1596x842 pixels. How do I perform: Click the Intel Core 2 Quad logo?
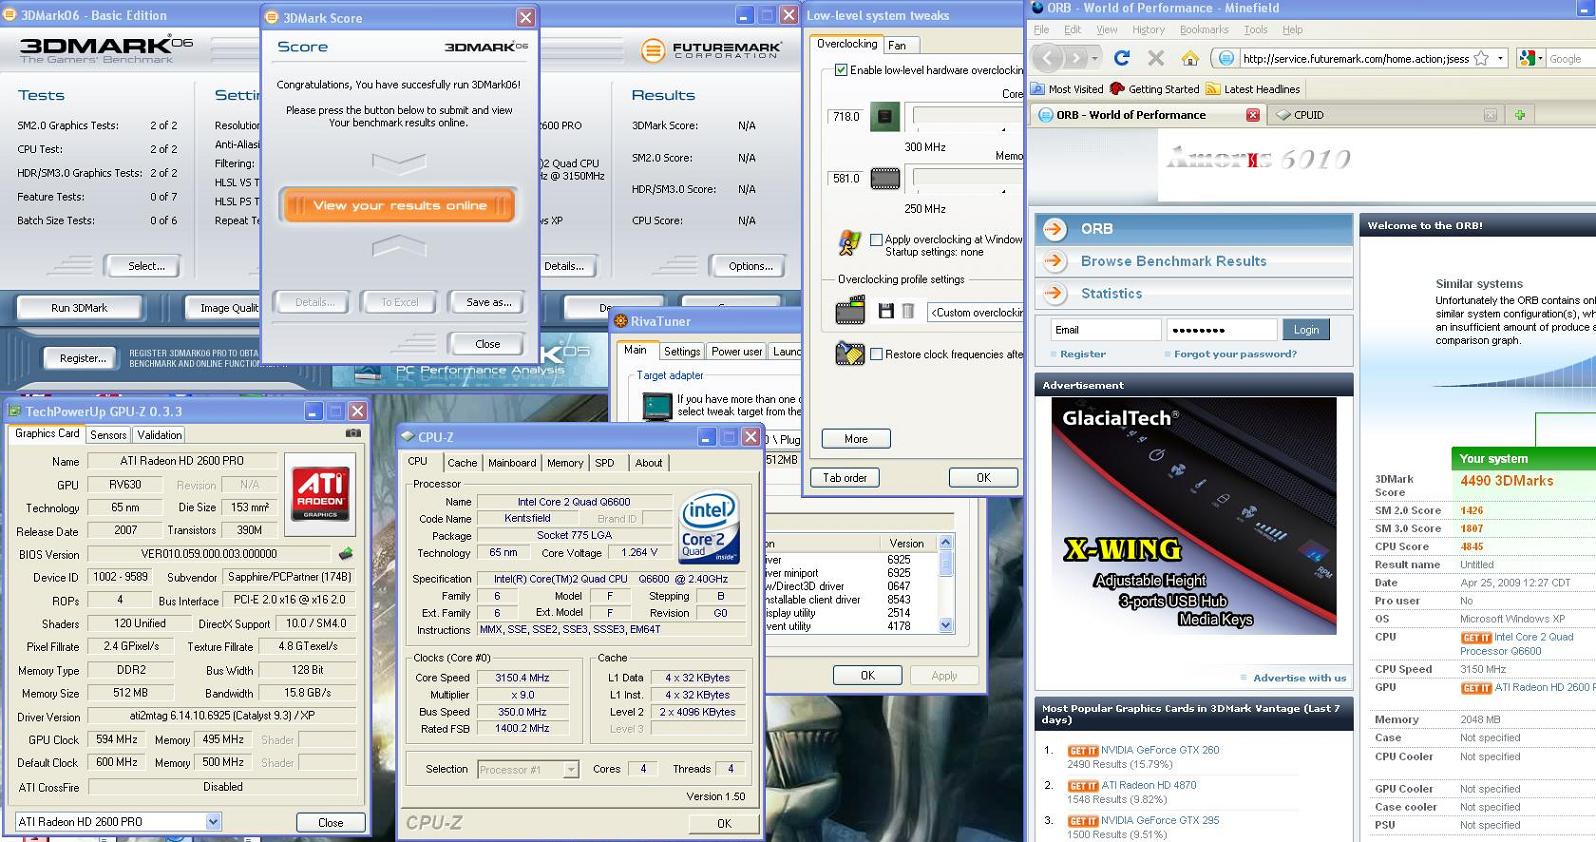point(709,526)
